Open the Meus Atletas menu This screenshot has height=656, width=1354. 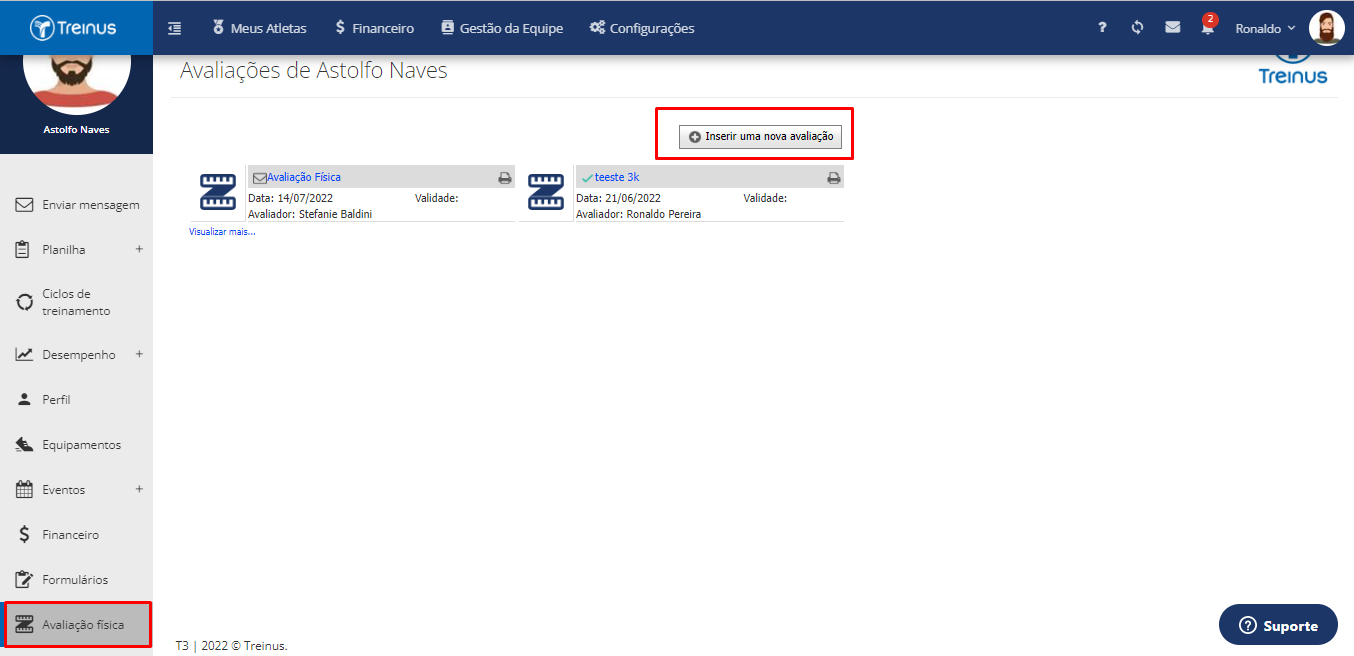pos(259,28)
